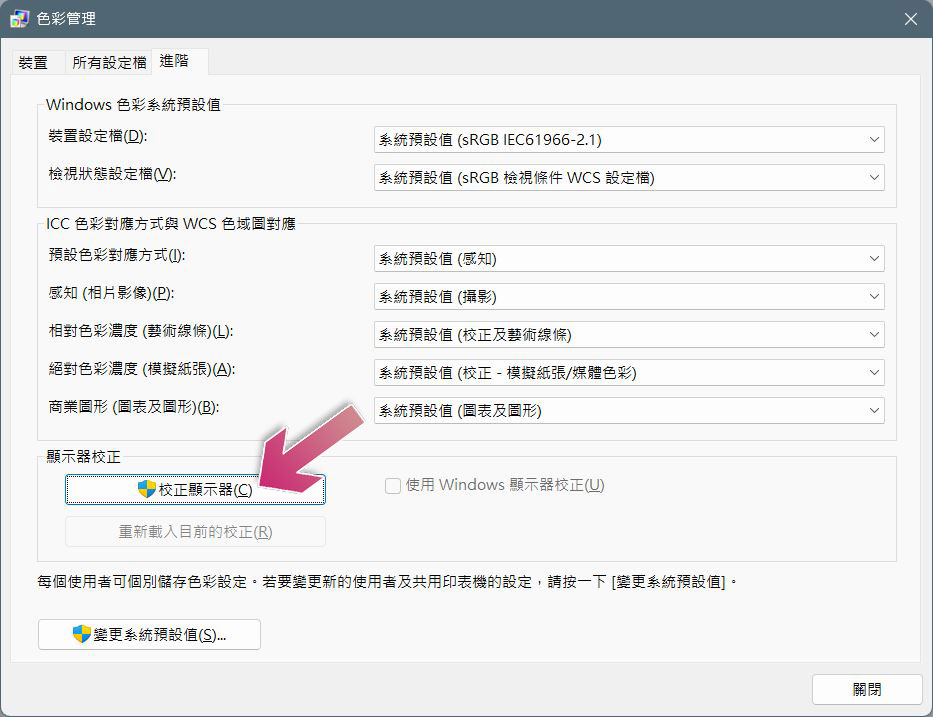The height and width of the screenshot is (717, 933).
Task: Click the 色彩管理 window title text
Action: (x=66, y=19)
